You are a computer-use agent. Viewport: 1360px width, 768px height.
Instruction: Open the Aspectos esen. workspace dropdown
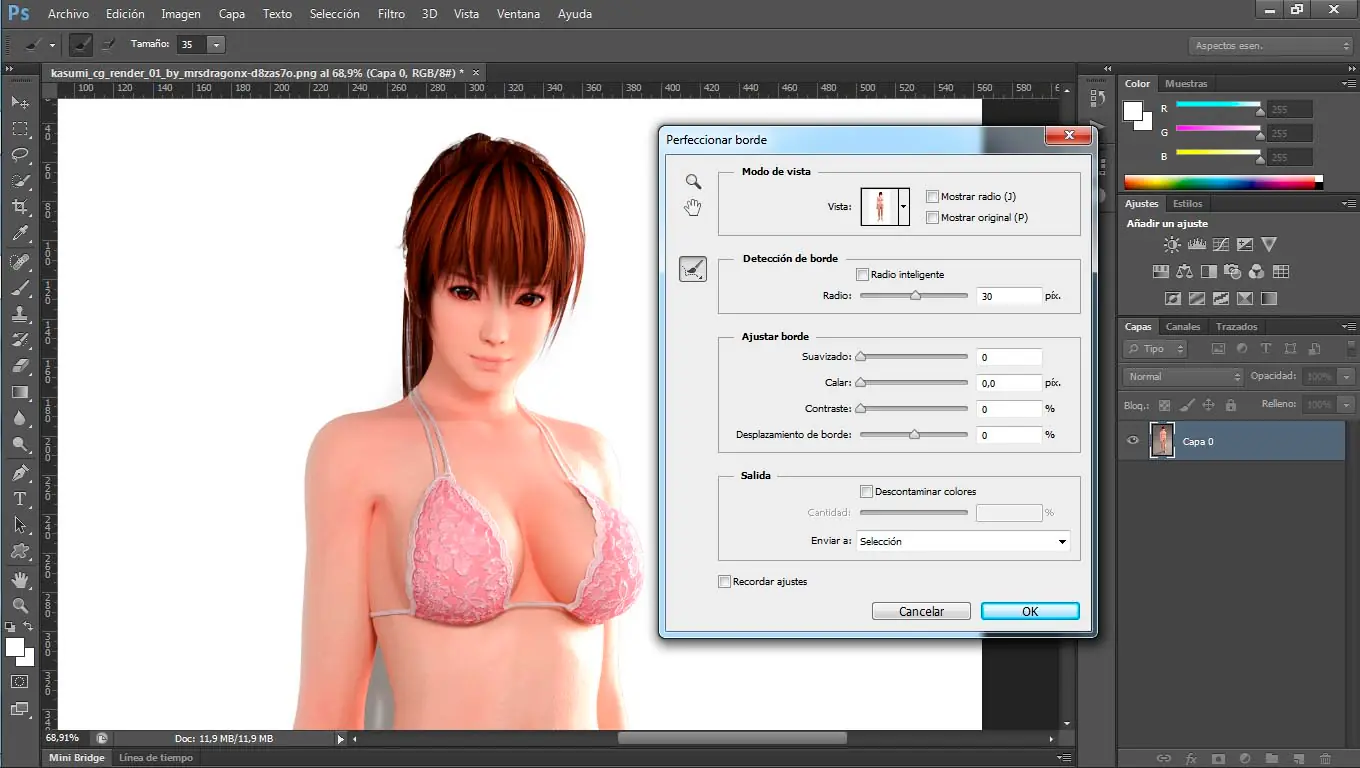pyautogui.click(x=1271, y=46)
